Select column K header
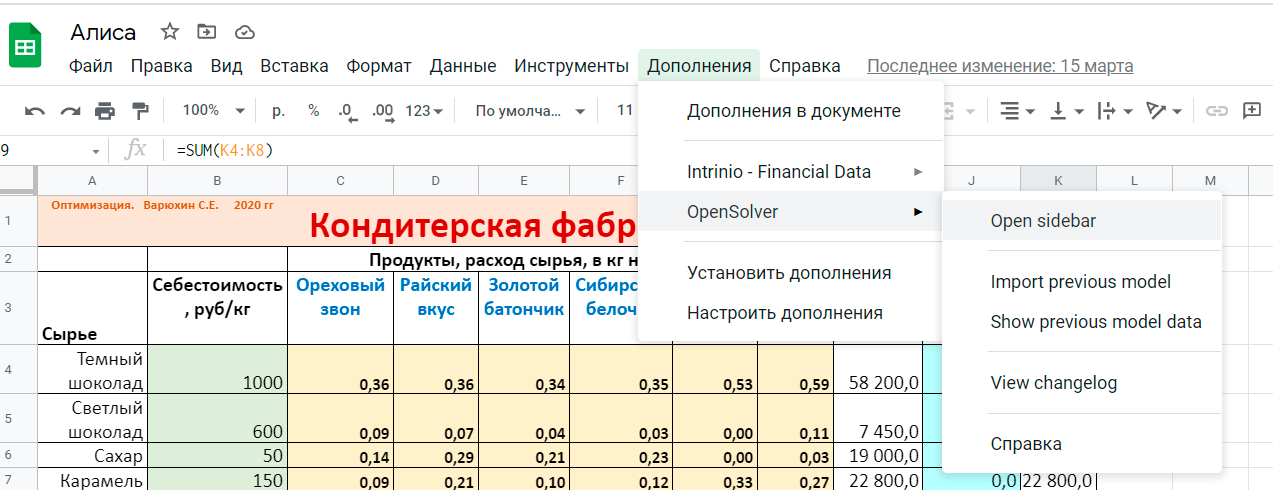1273x490 pixels. tap(1058, 180)
